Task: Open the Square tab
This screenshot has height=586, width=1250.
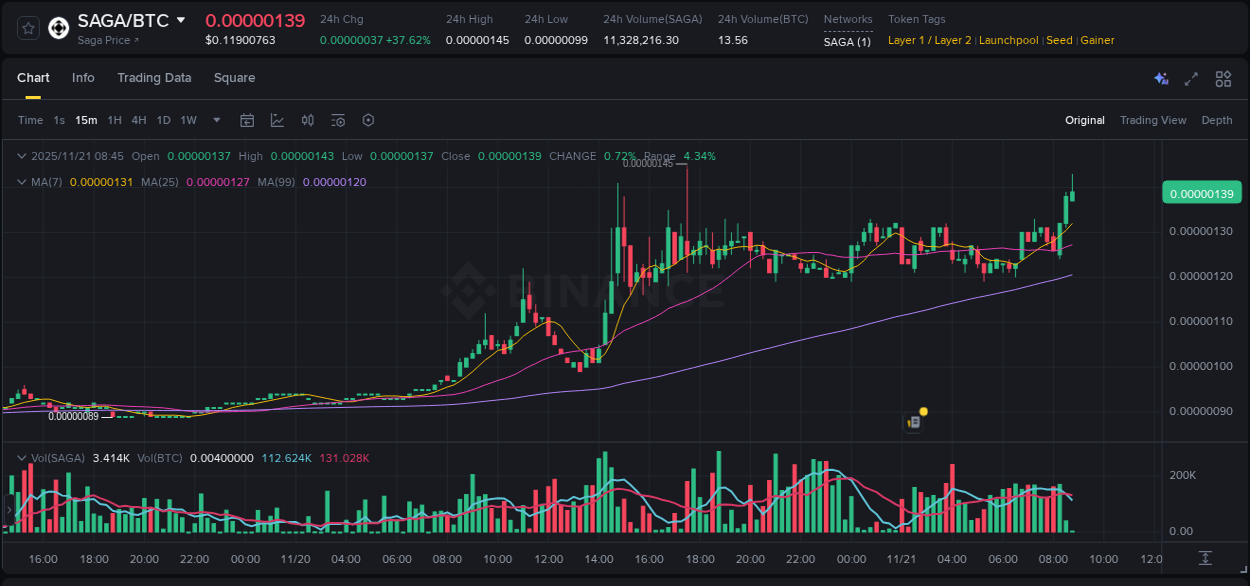Action: pos(234,78)
